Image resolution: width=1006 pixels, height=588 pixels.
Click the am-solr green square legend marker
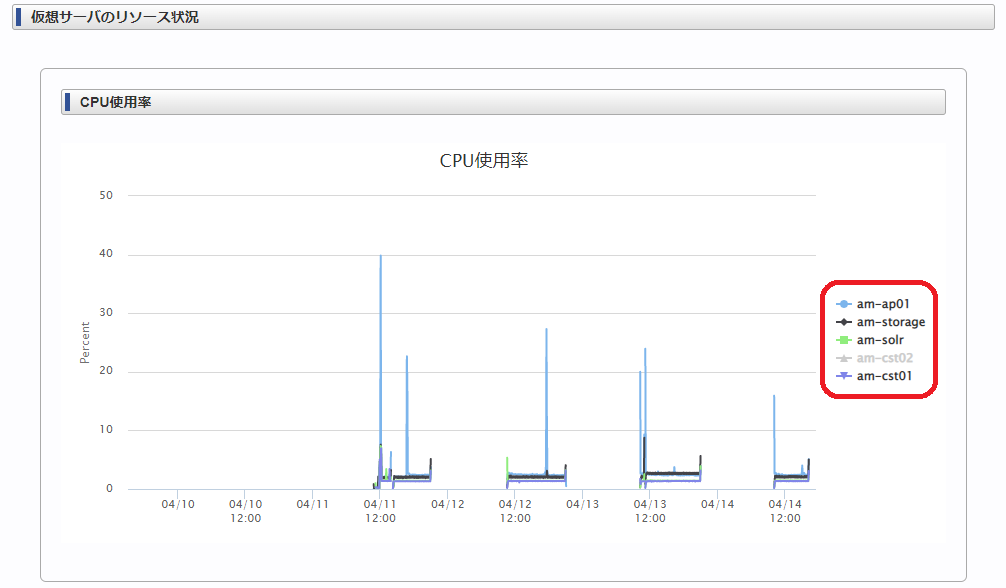coord(844,340)
